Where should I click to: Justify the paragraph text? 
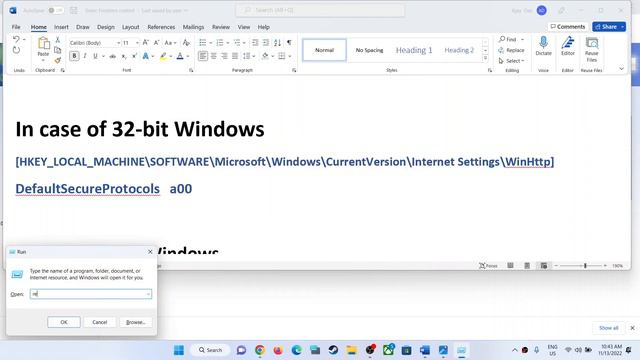point(235,56)
